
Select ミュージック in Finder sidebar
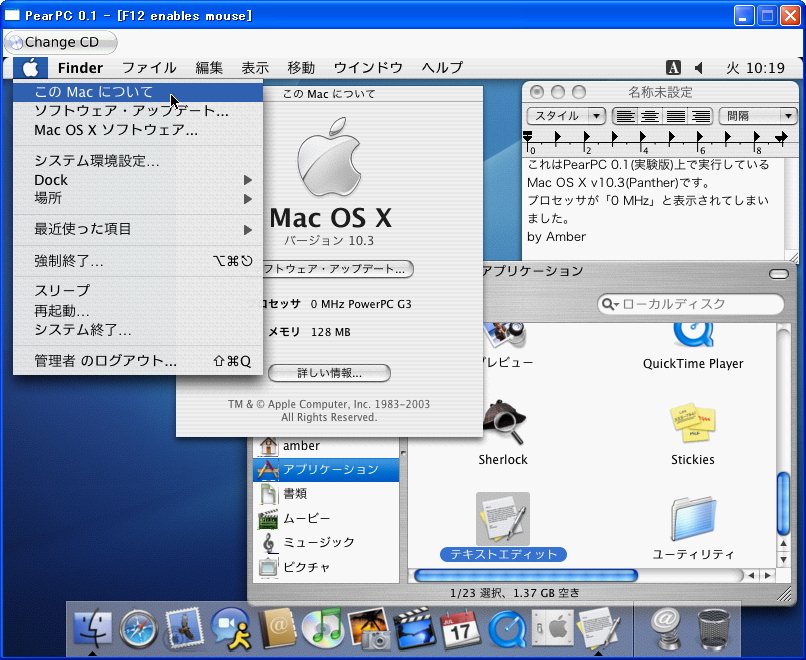(326, 542)
